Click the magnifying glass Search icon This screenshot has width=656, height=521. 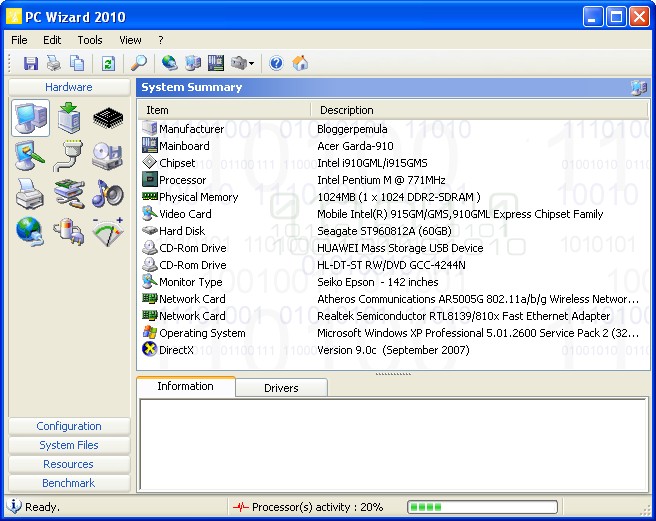coord(138,64)
